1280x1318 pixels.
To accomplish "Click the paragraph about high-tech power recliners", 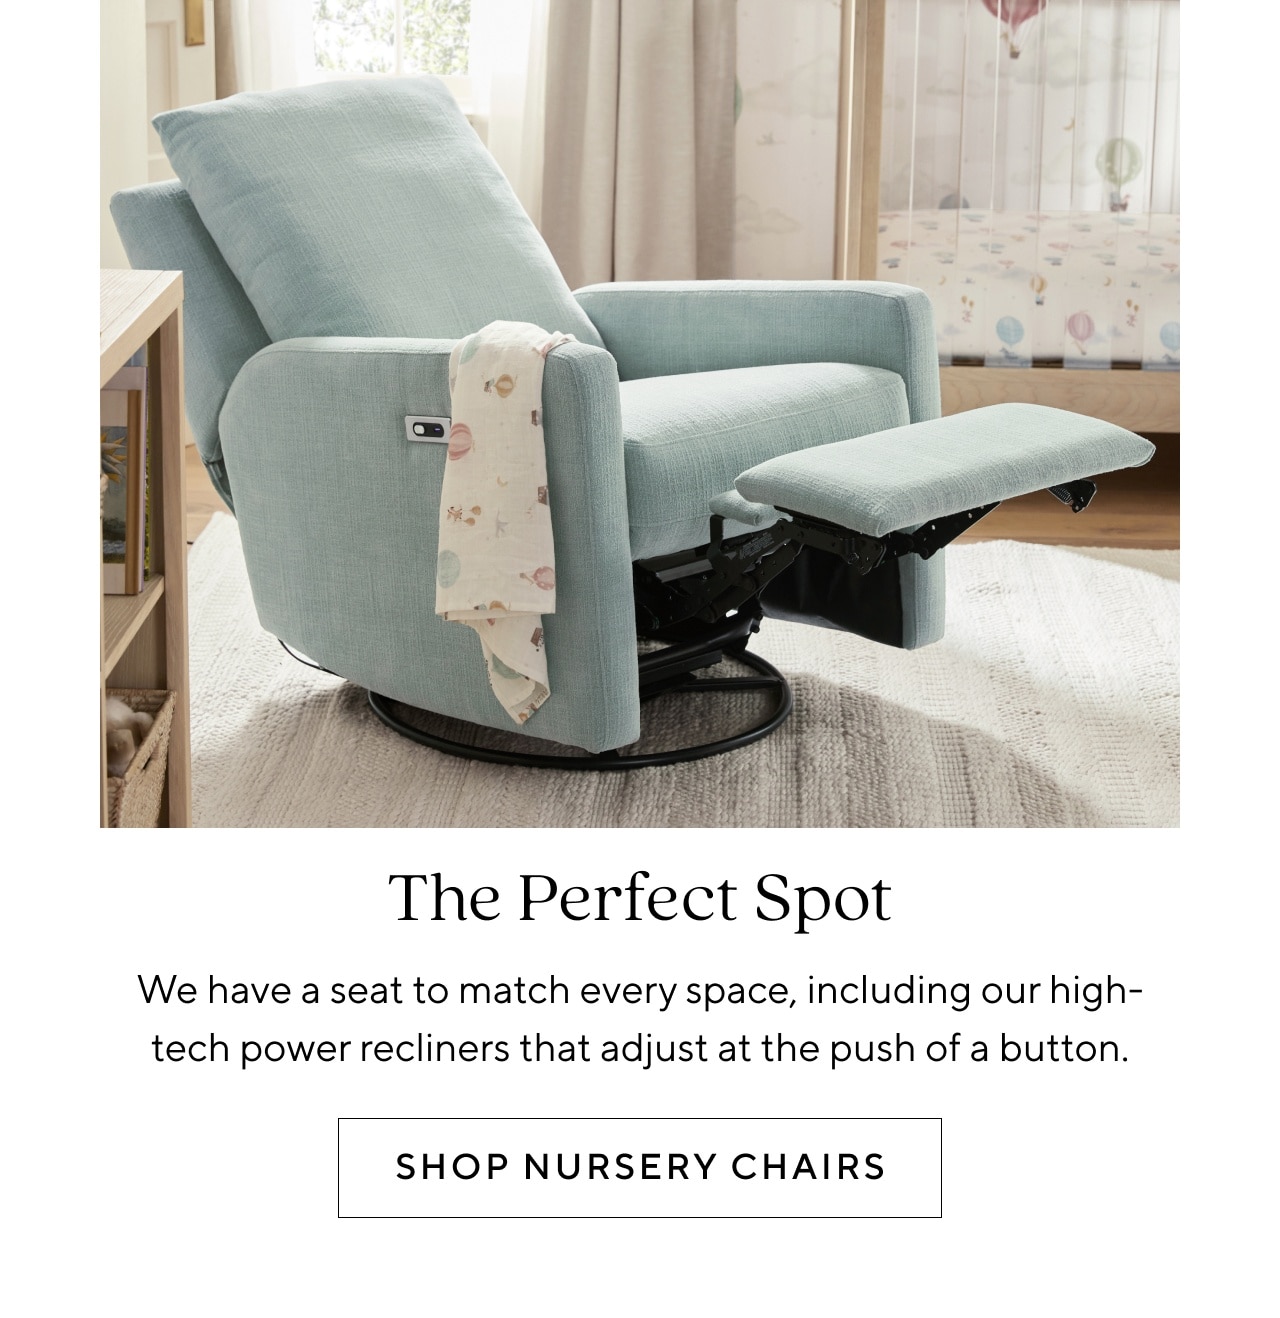I will pos(640,1020).
